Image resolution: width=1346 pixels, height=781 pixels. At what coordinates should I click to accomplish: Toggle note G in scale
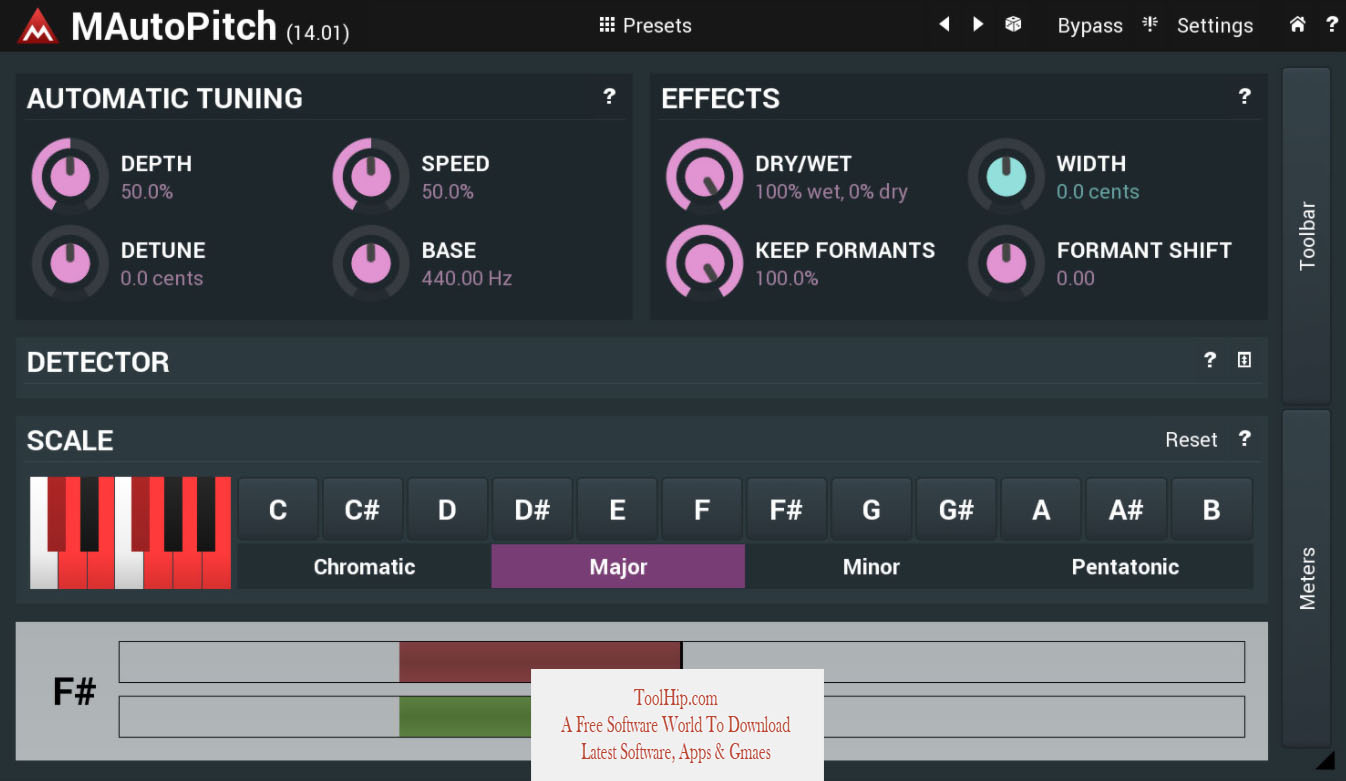click(x=871, y=510)
